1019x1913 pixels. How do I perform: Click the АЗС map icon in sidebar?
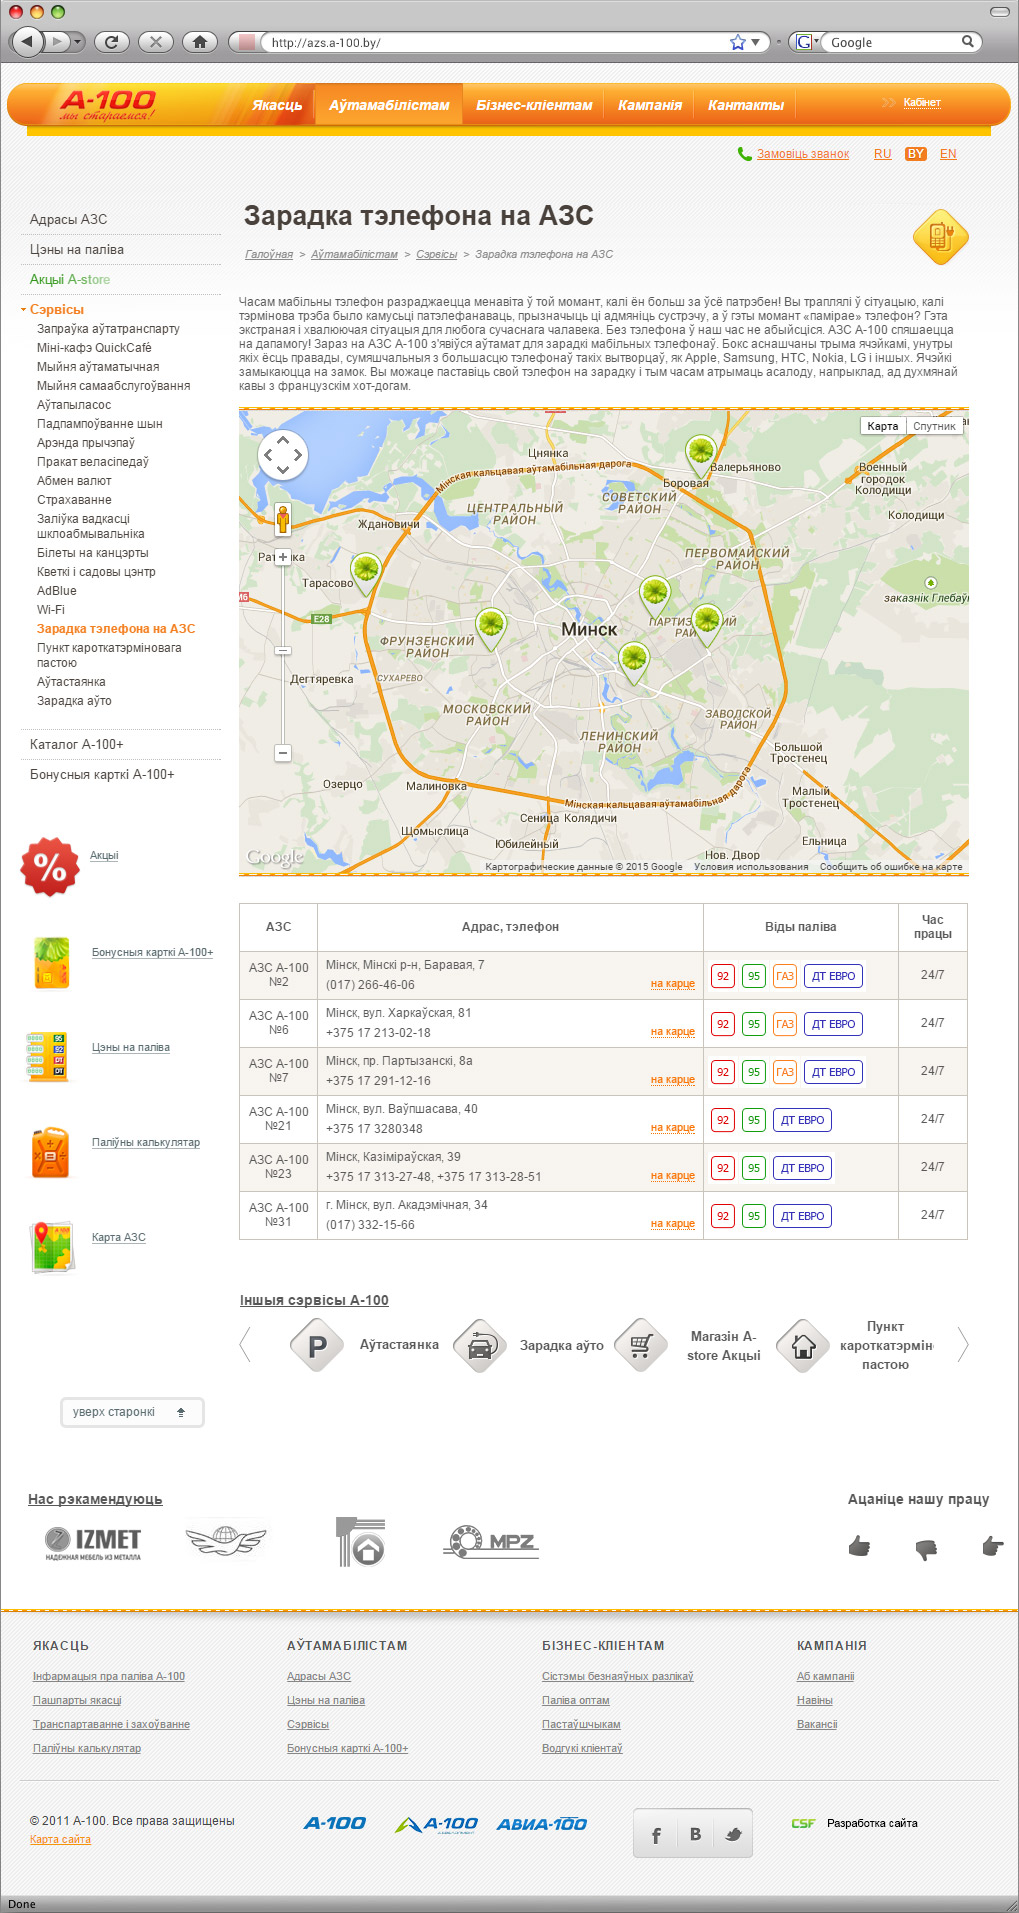[53, 1247]
